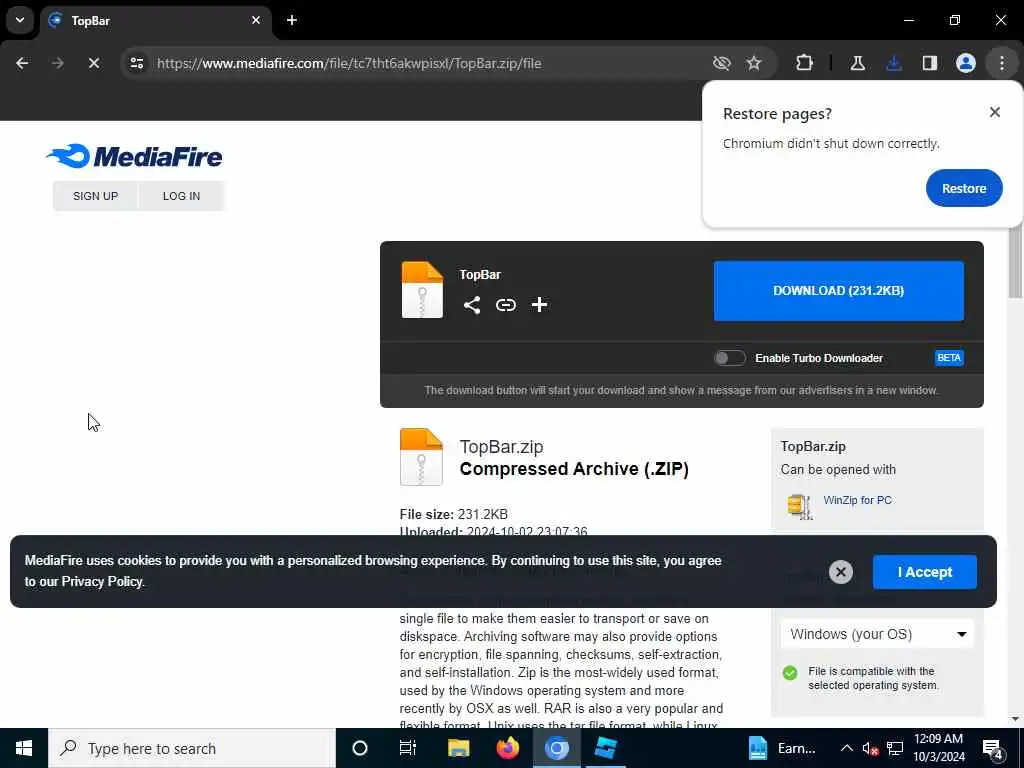Viewport: 1024px width, 768px height.
Task: Open Cortana circle icon in taskbar
Action: pos(360,748)
